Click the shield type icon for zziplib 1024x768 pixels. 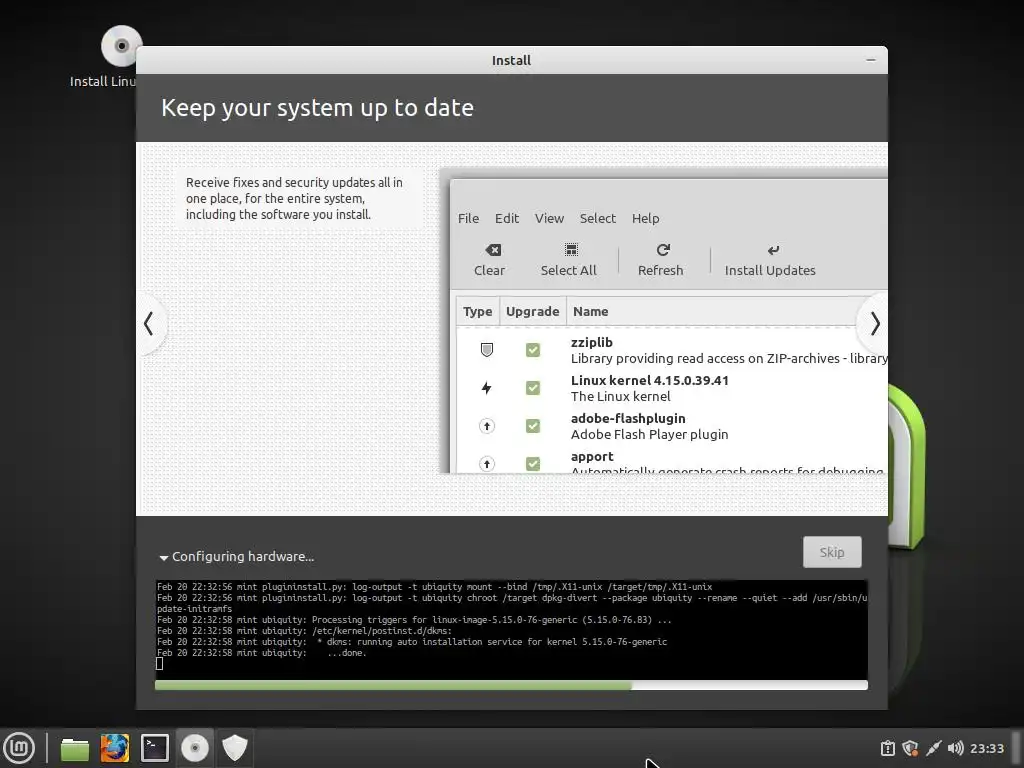487,350
